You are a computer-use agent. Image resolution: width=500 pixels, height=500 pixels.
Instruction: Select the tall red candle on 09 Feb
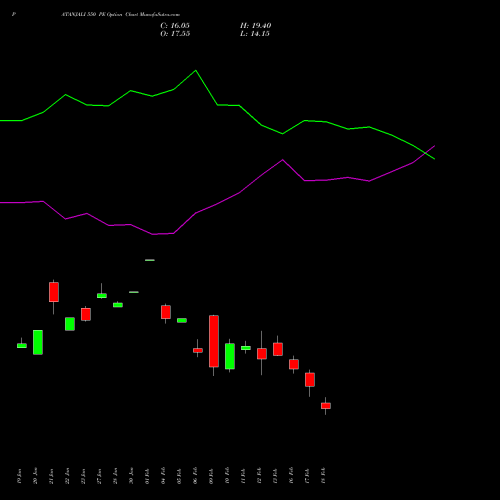coord(214,341)
